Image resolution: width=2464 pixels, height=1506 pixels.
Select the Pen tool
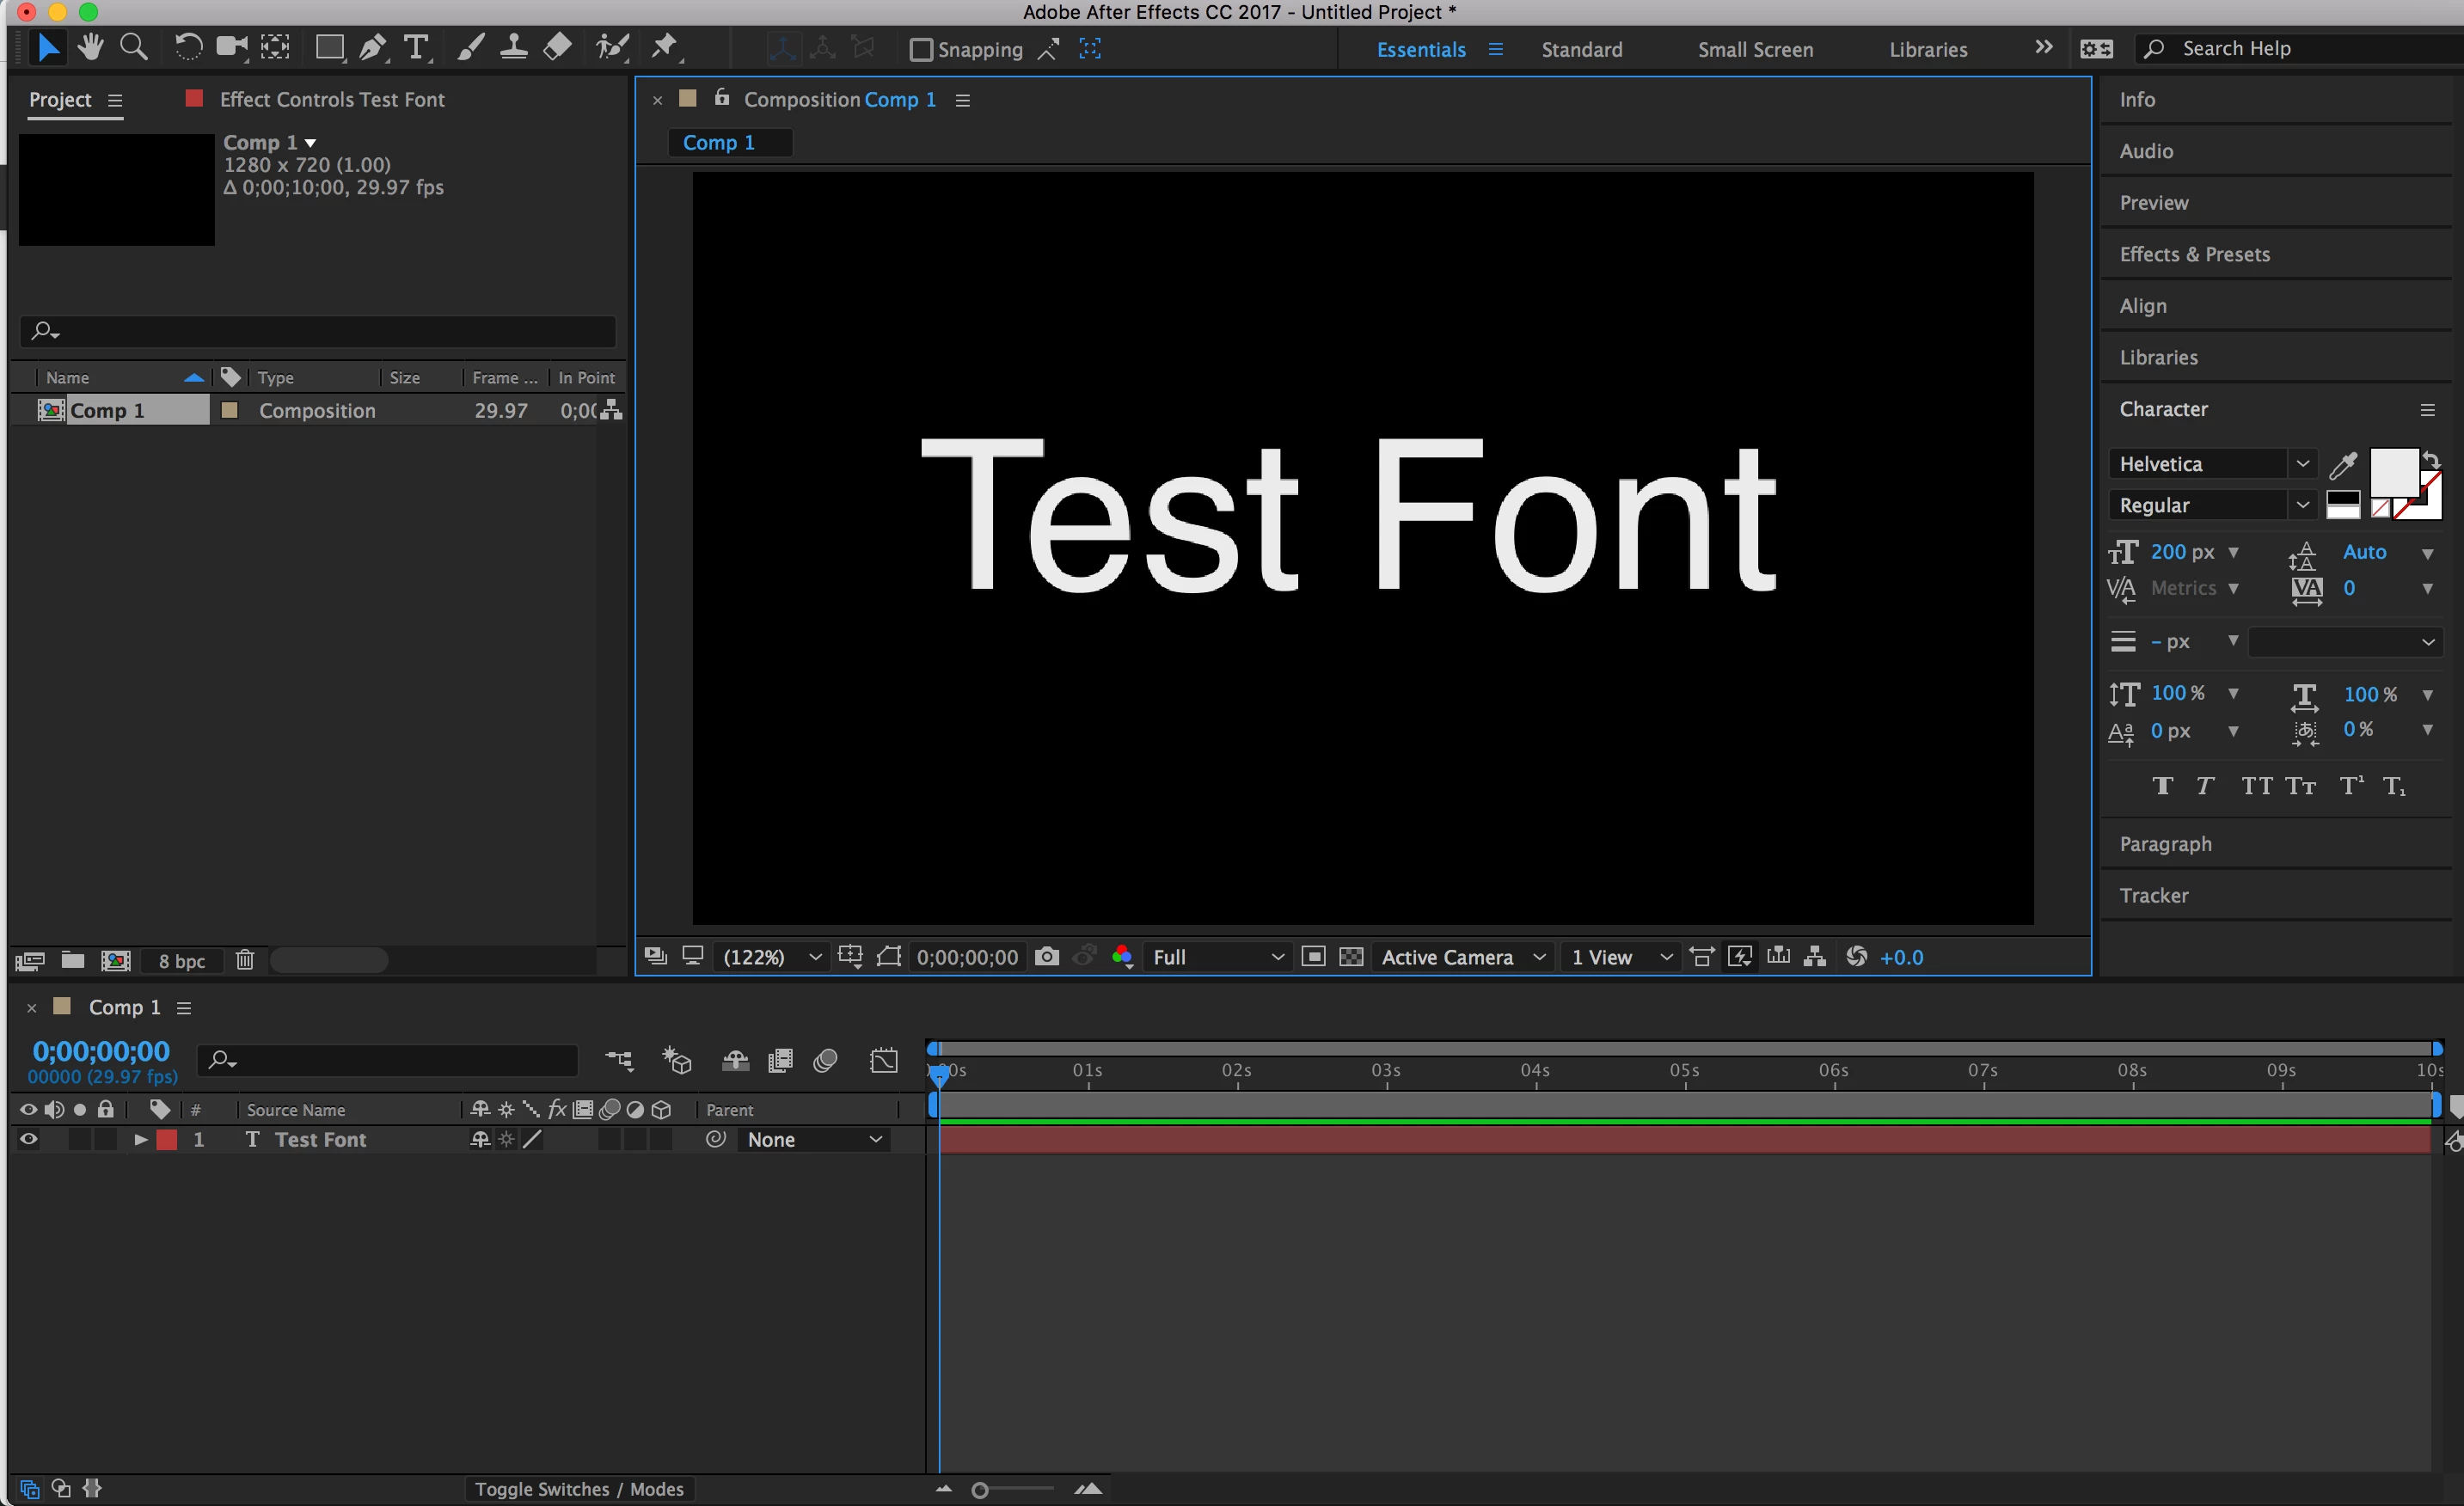pos(372,47)
